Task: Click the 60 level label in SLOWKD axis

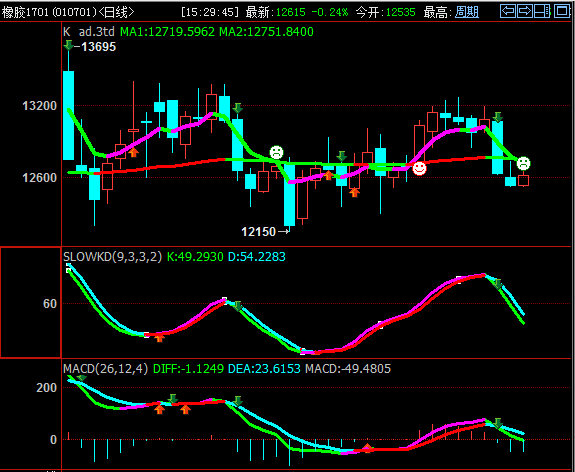Action: [50, 304]
